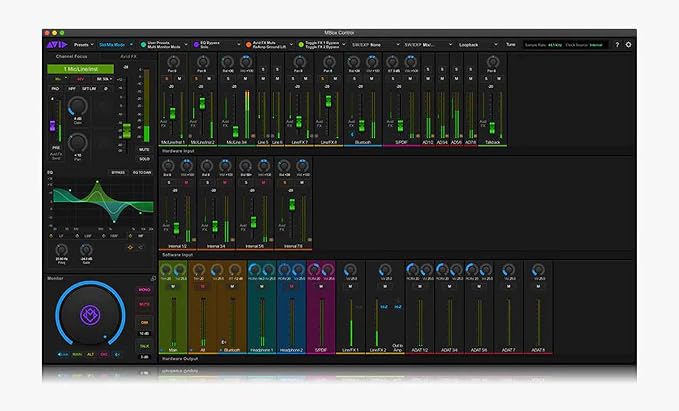Click the green Toggle FX 1 Bypass circle icon
Screen dimensions: 679x411
point(301,45)
